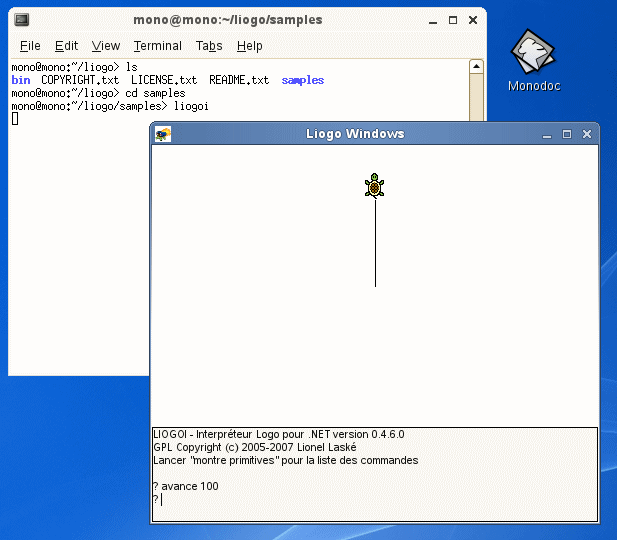Click the terminal scrollbar up arrow
617x540 pixels.
[476, 67]
